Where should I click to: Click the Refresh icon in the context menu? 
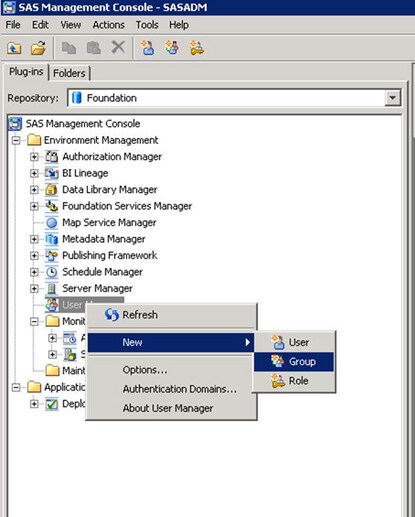(112, 315)
